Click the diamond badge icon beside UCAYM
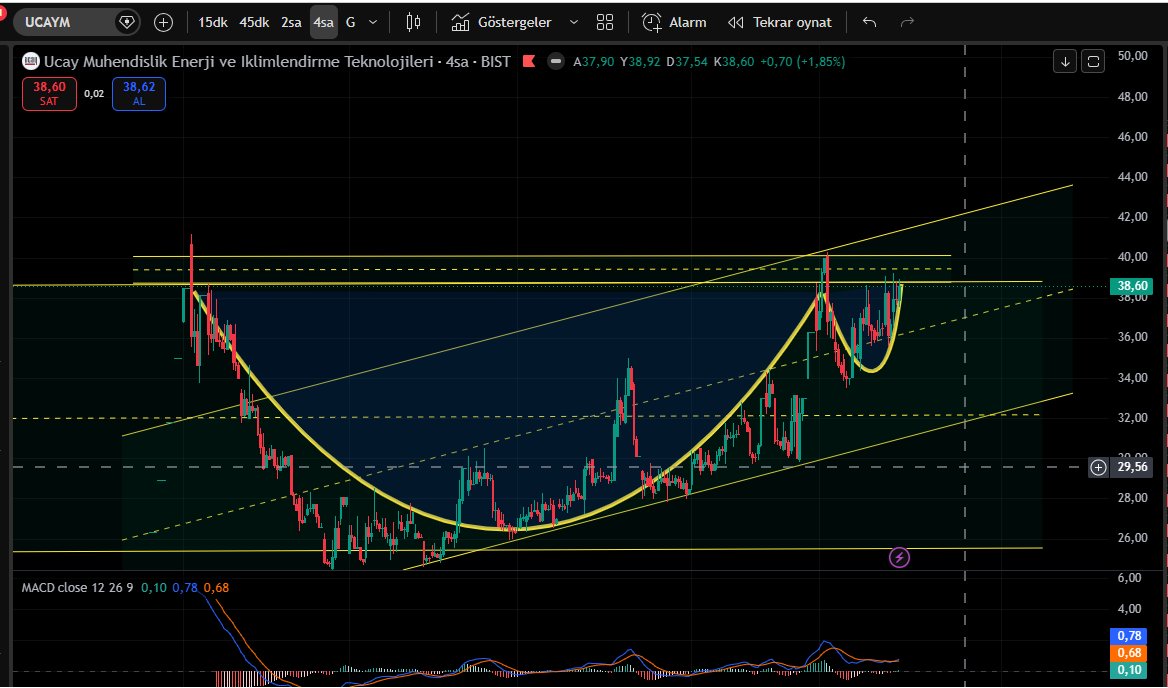This screenshot has height=688, width=1168. coord(127,22)
